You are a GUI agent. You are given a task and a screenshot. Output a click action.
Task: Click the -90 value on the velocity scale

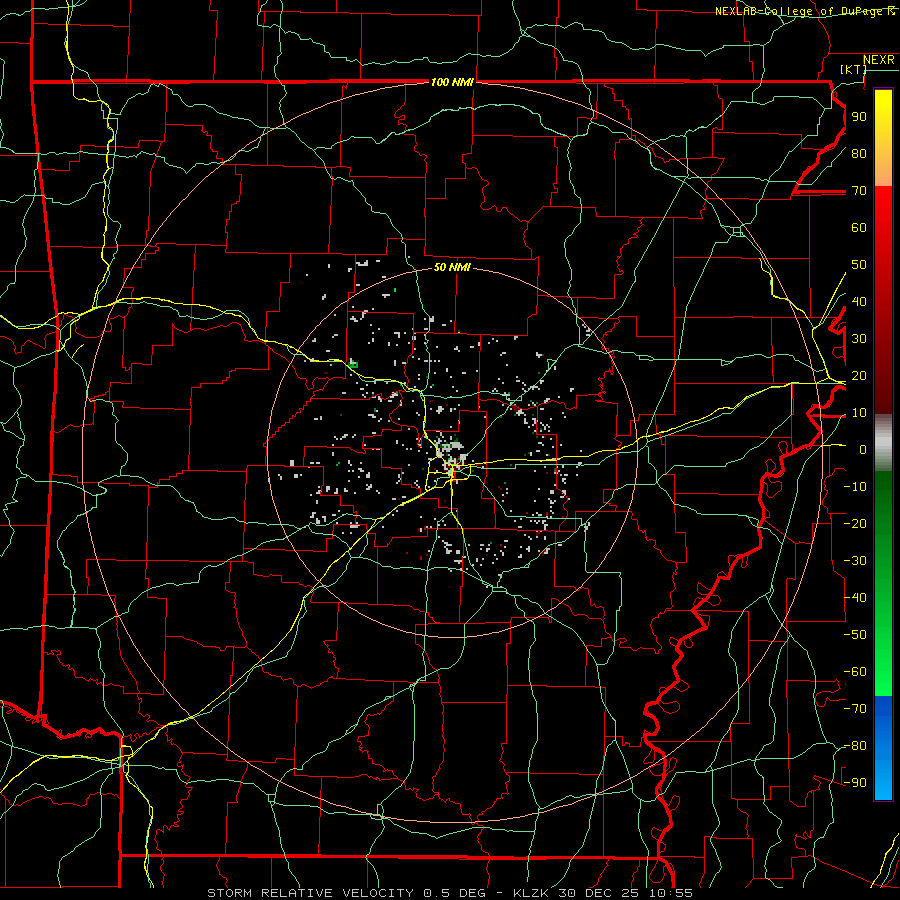coord(855,783)
